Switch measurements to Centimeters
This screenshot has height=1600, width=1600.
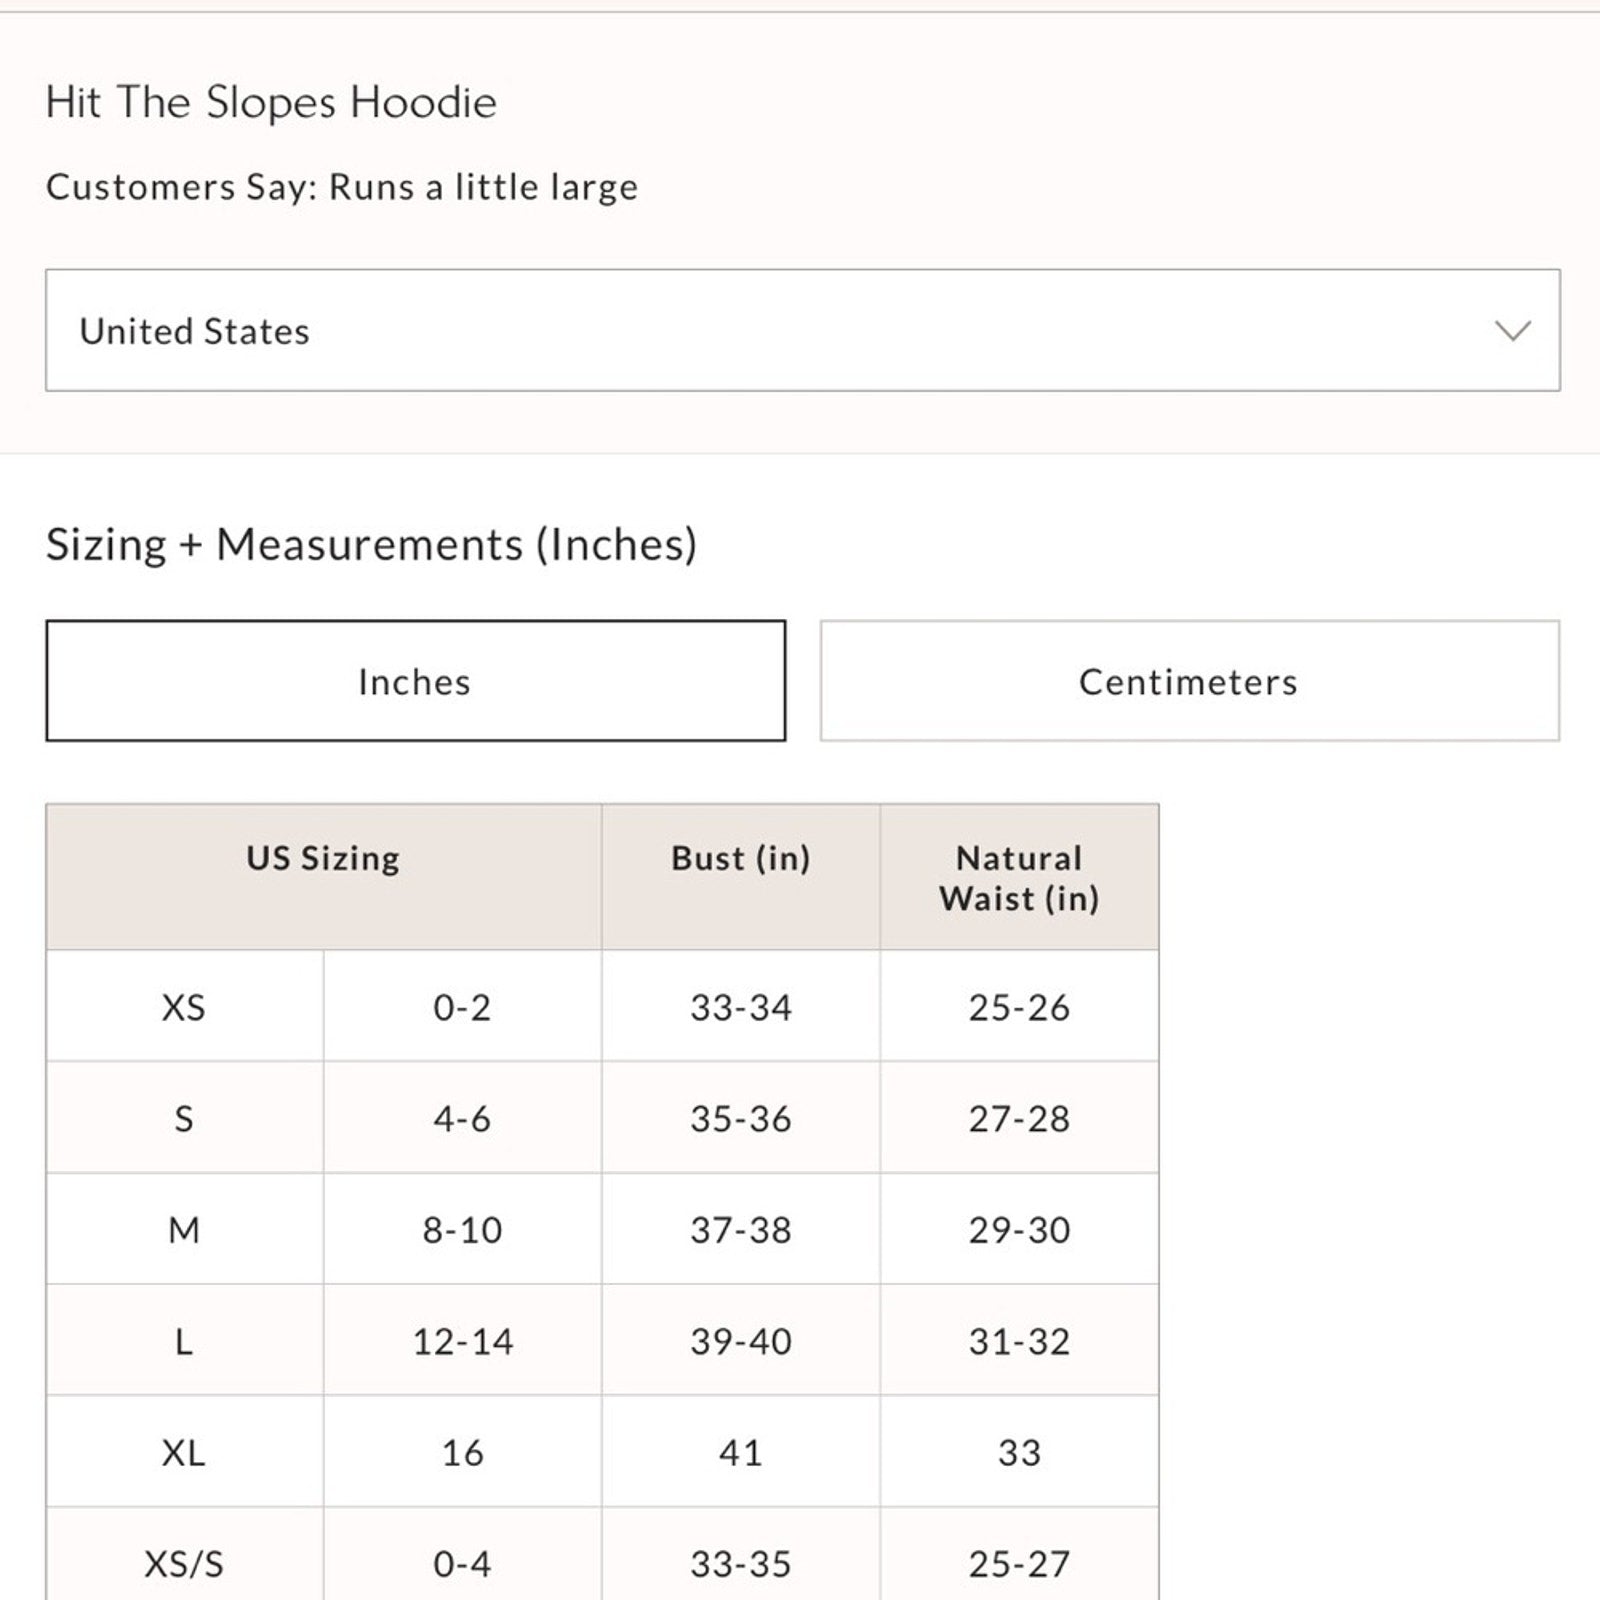pyautogui.click(x=1189, y=681)
